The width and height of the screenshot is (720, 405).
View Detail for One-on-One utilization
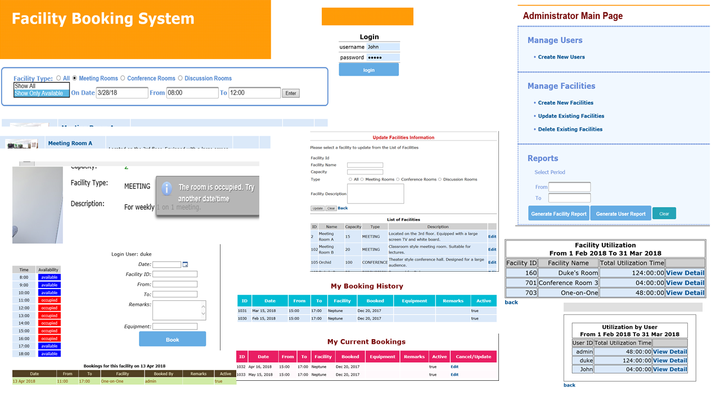click(x=685, y=293)
